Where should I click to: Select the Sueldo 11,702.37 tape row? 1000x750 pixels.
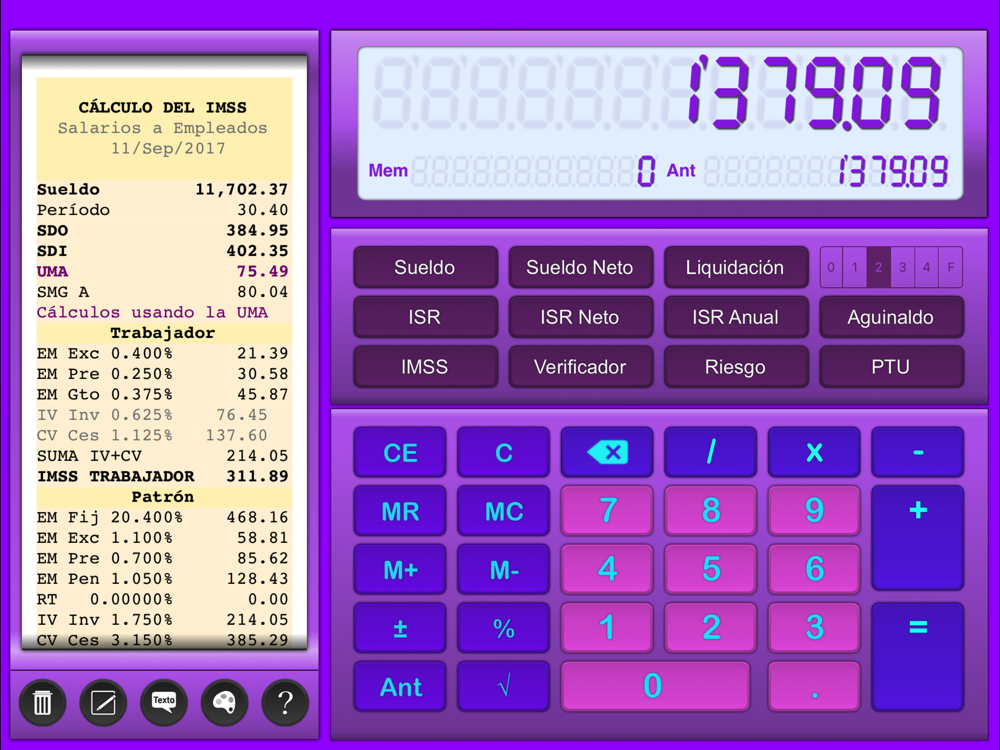tap(163, 189)
